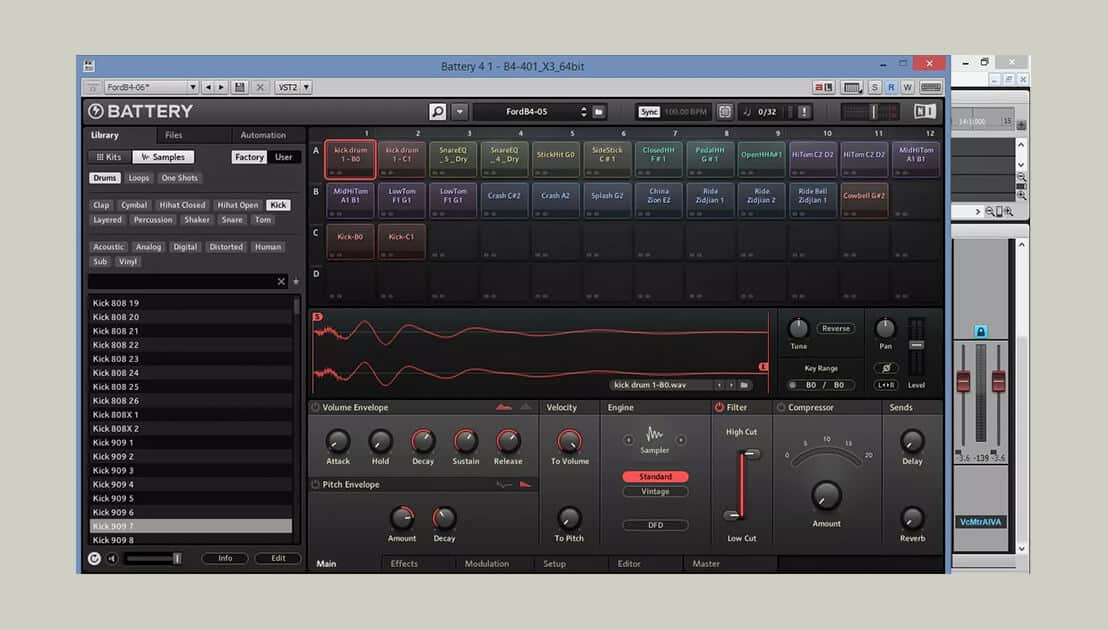Click the magnifier search icon in Battery header
Image resolution: width=1108 pixels, height=630 pixels.
[x=438, y=112]
